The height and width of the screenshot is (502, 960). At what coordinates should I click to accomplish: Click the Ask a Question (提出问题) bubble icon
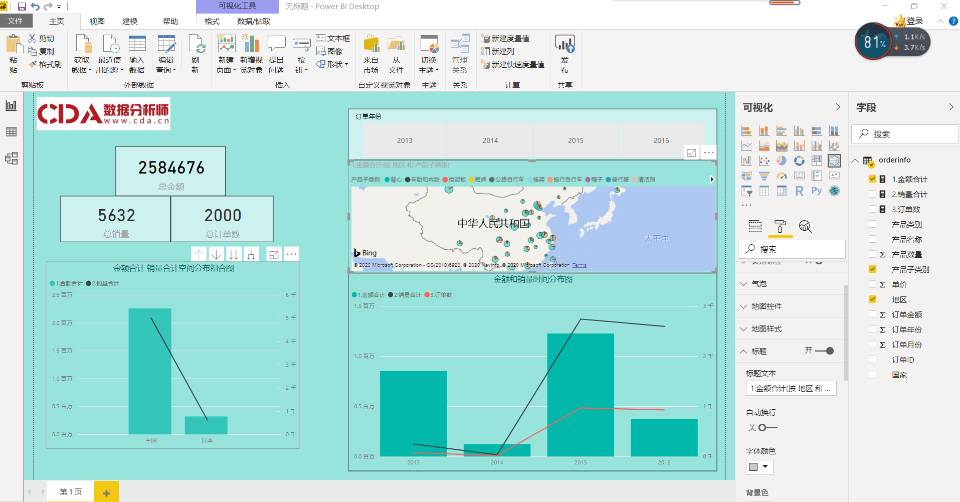point(276,44)
